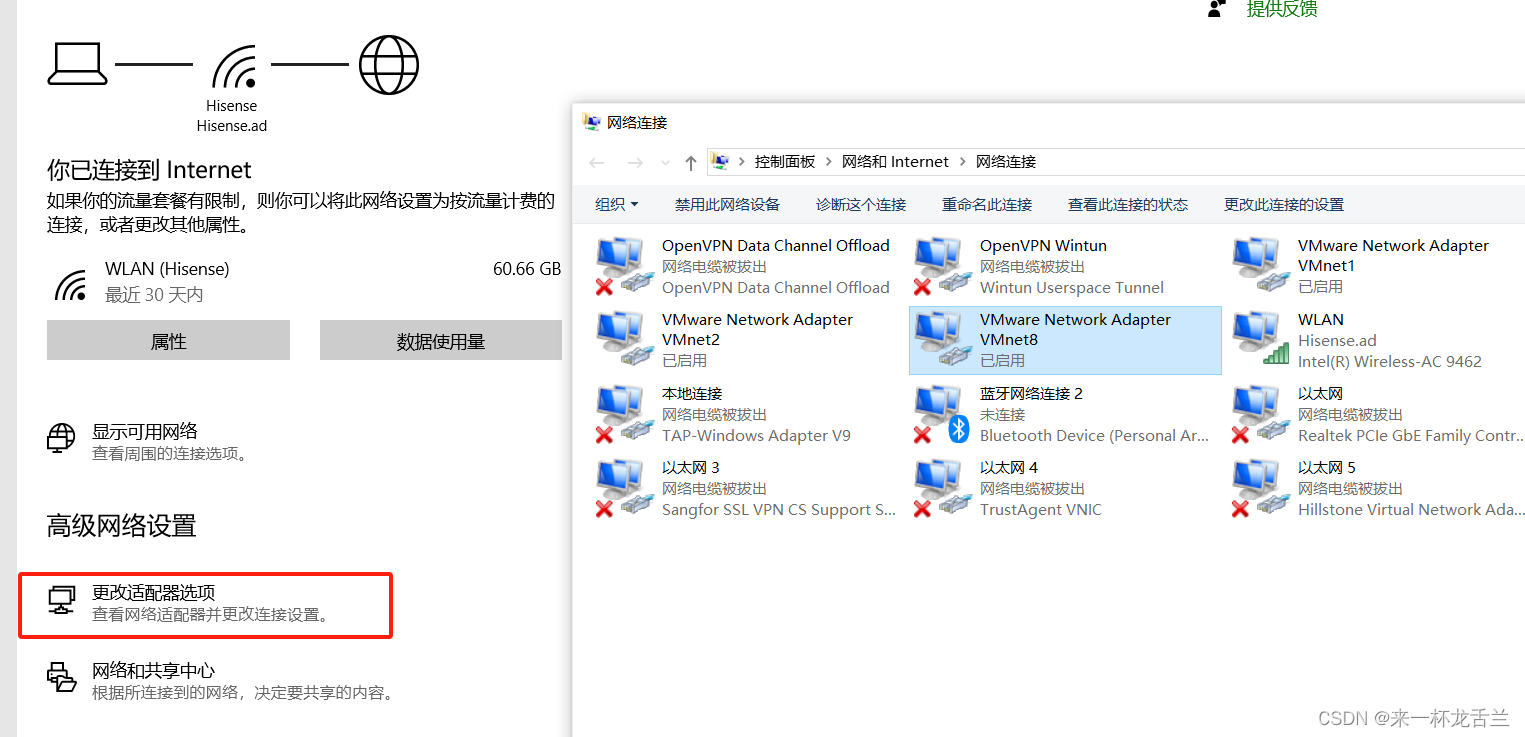Click the globe icon beside 显示可用网络

pos(62,439)
